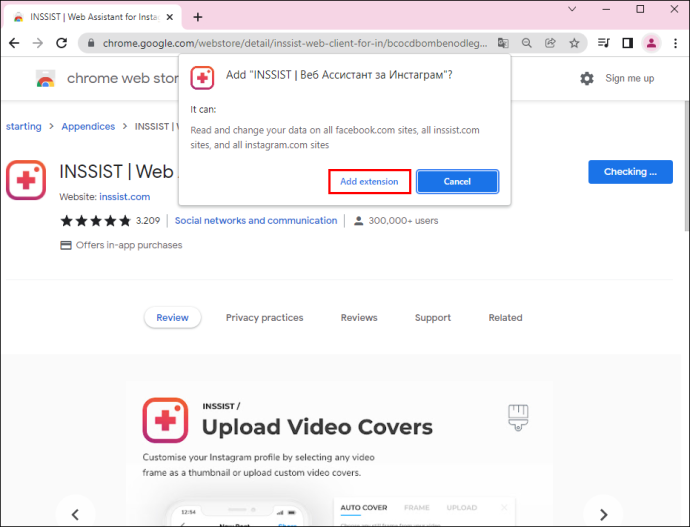The width and height of the screenshot is (690, 527).
Task: Click the chrome web store title text
Action: click(123, 78)
